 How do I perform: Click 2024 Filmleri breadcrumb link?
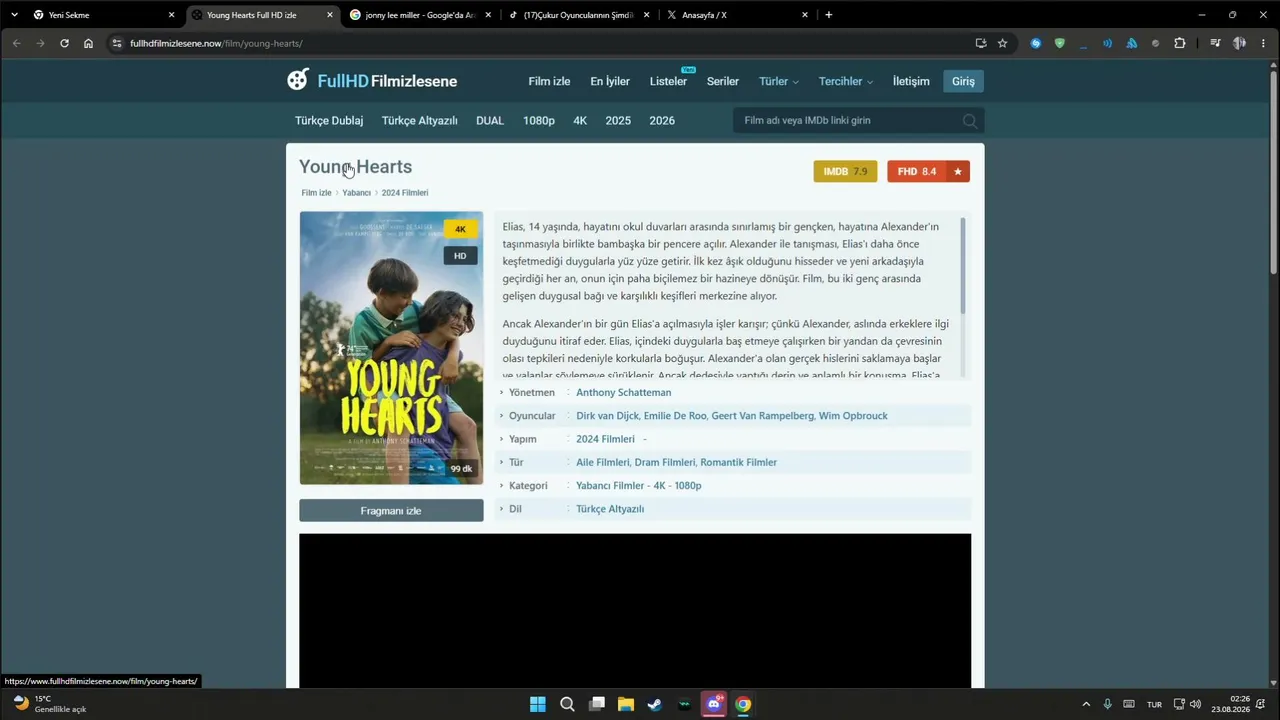pyautogui.click(x=405, y=193)
